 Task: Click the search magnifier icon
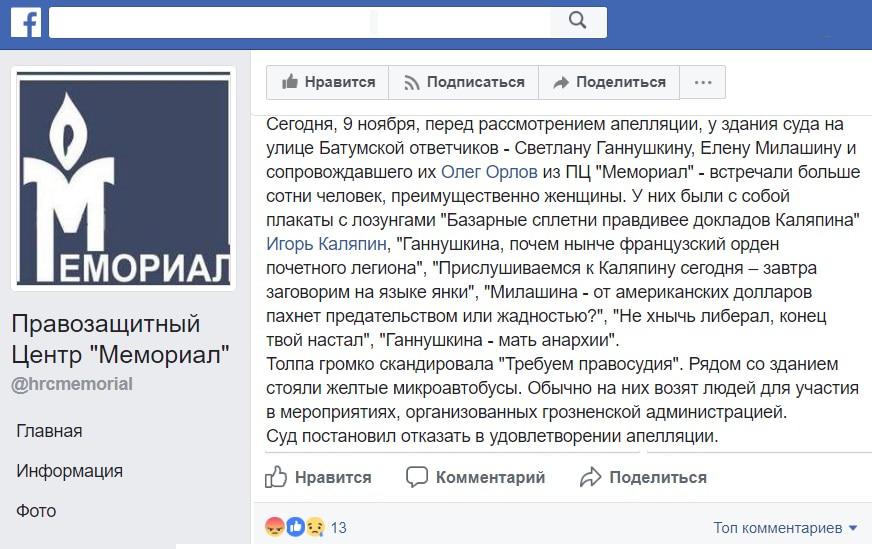(577, 20)
